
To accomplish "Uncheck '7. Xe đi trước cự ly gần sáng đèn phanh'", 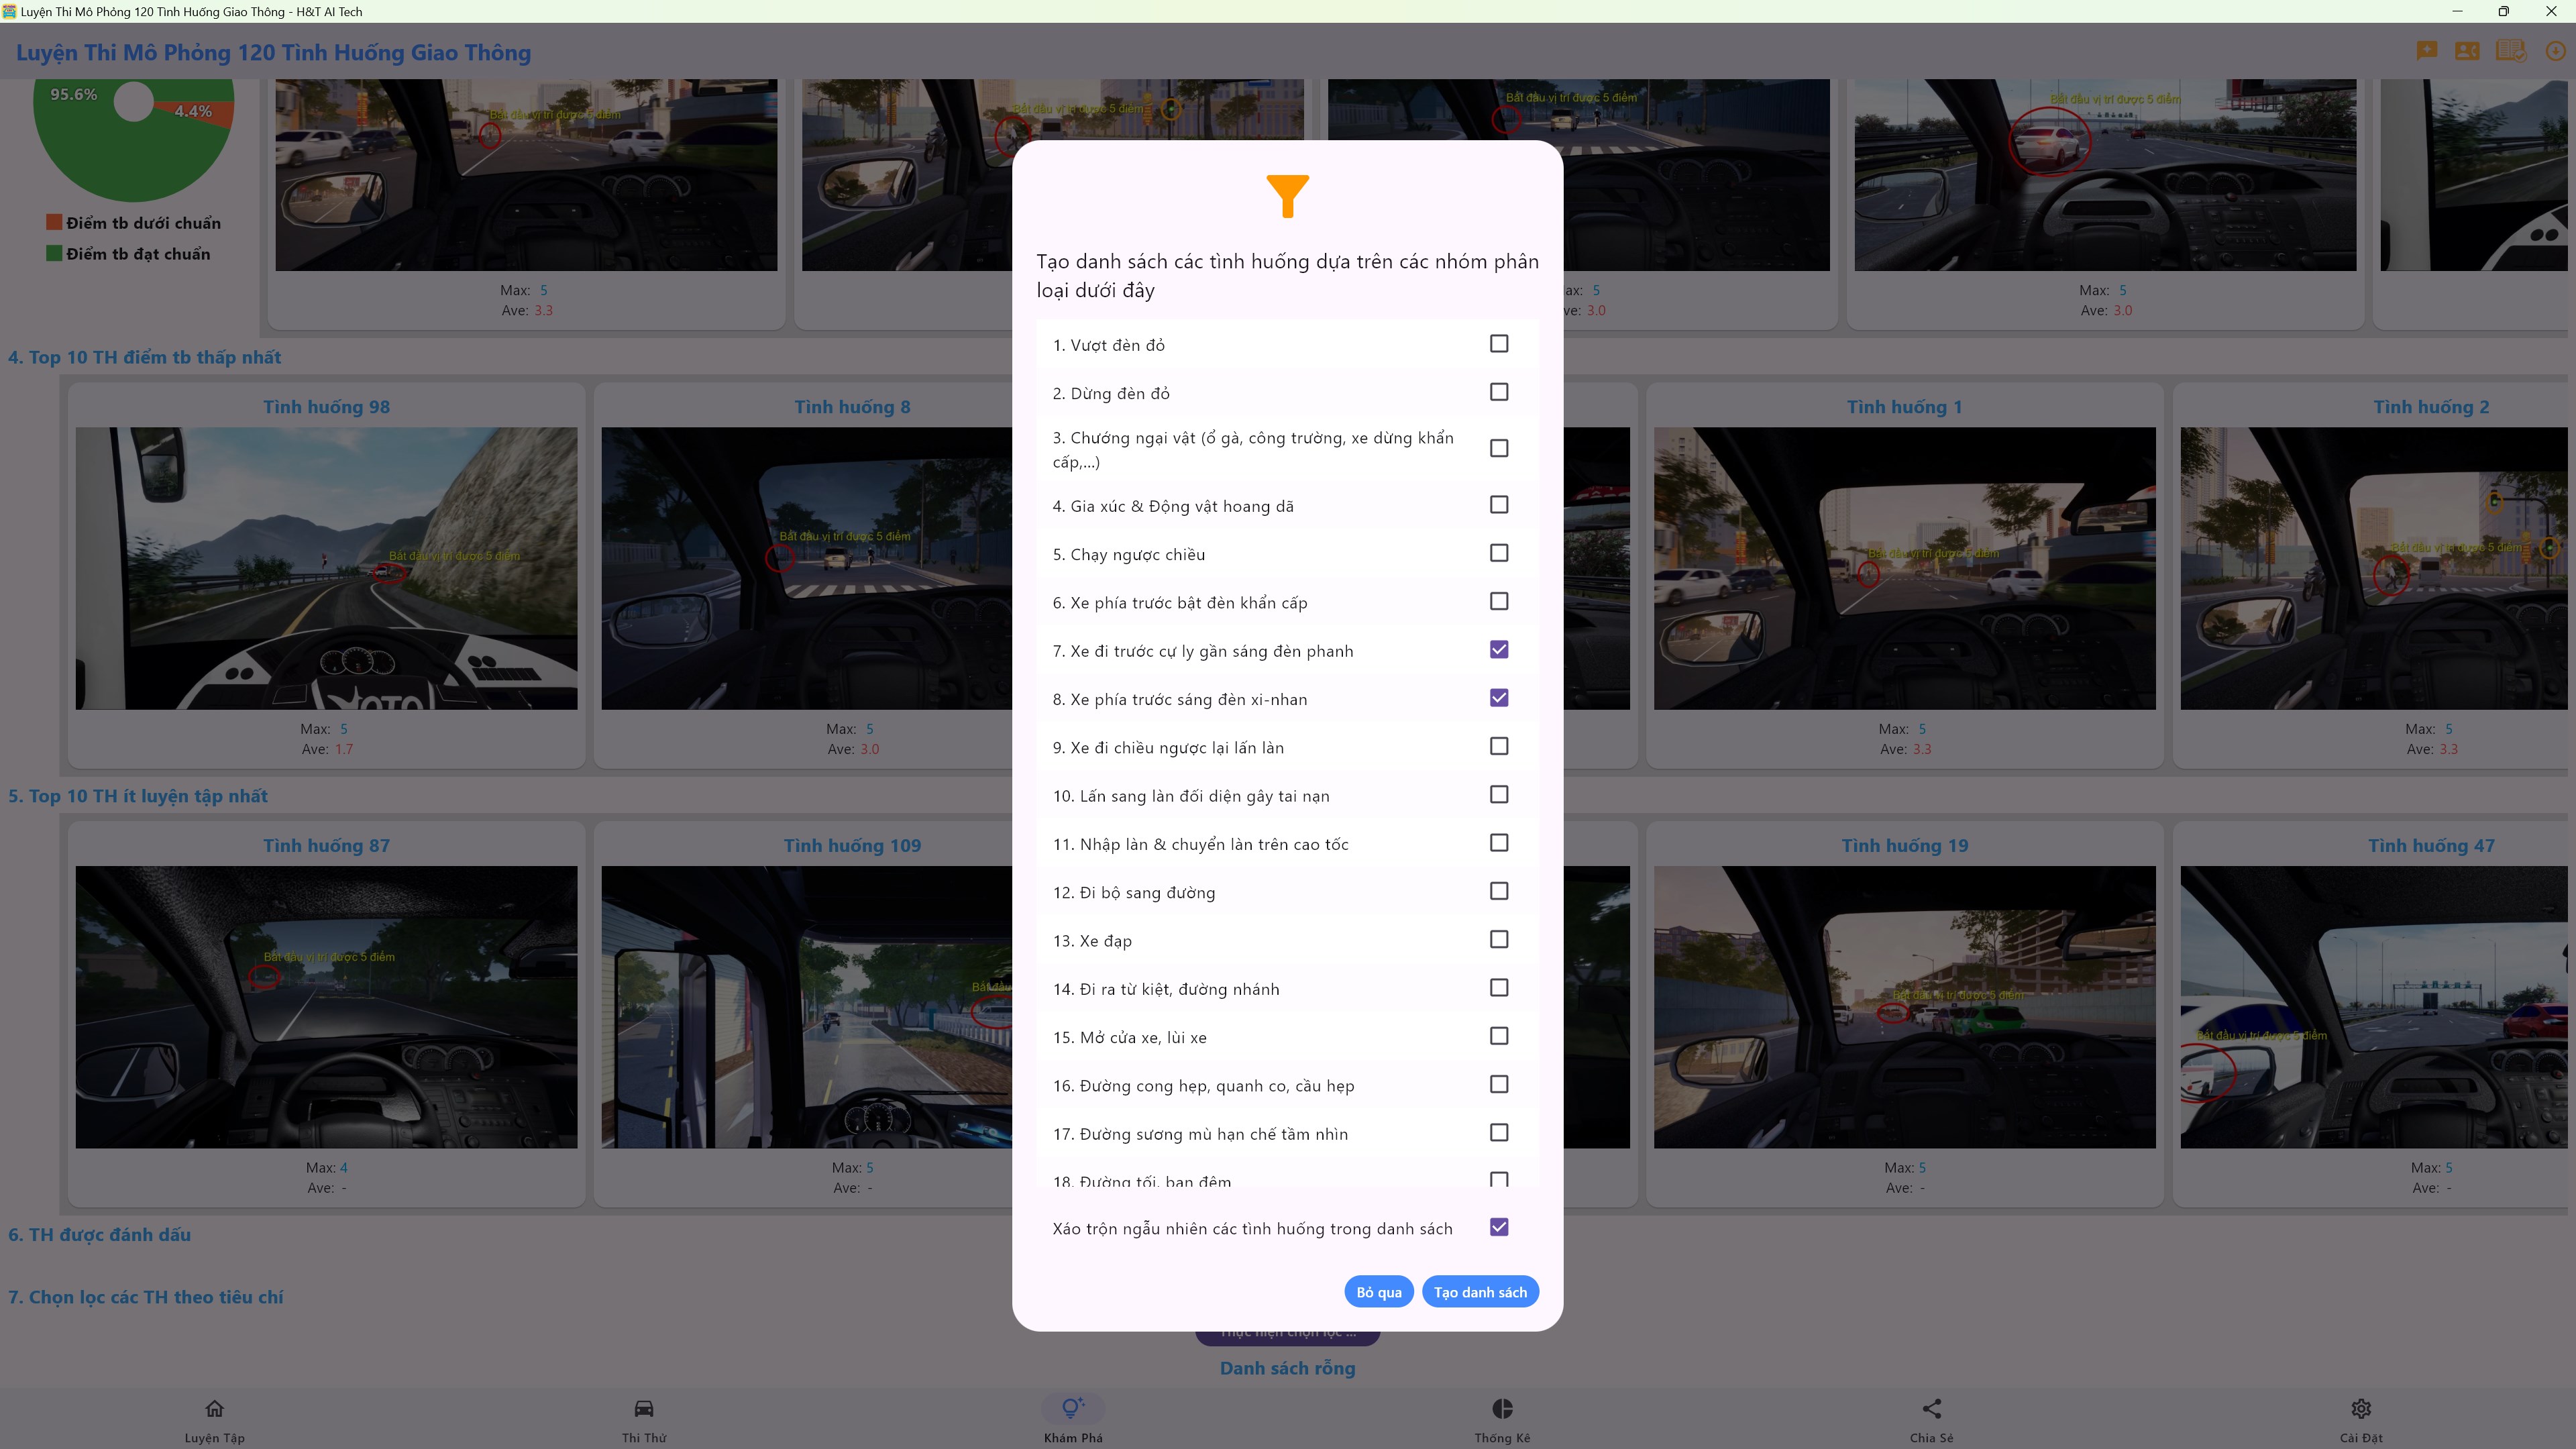I will pos(1499,650).
